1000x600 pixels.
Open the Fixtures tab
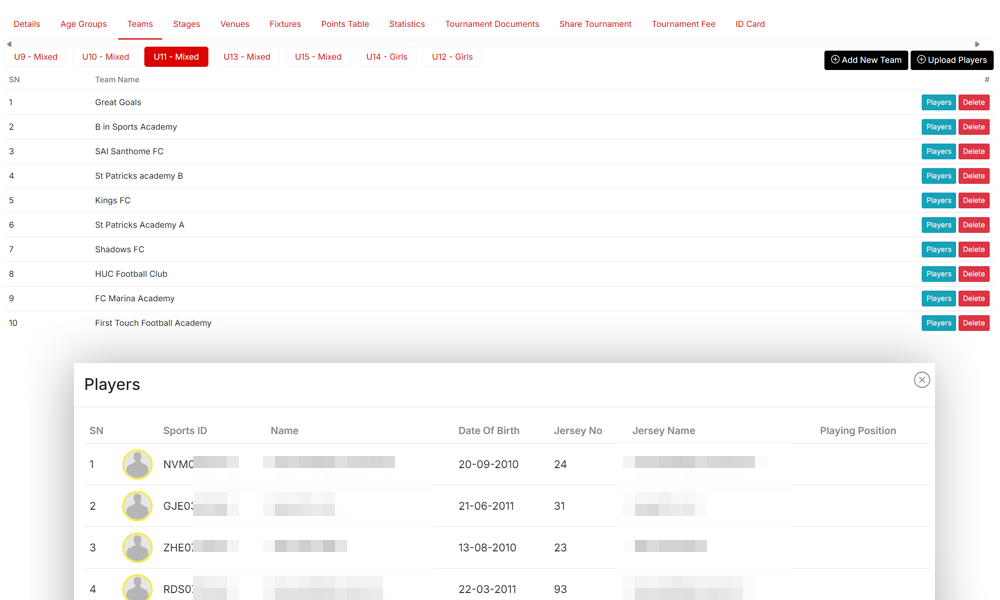tap(285, 24)
